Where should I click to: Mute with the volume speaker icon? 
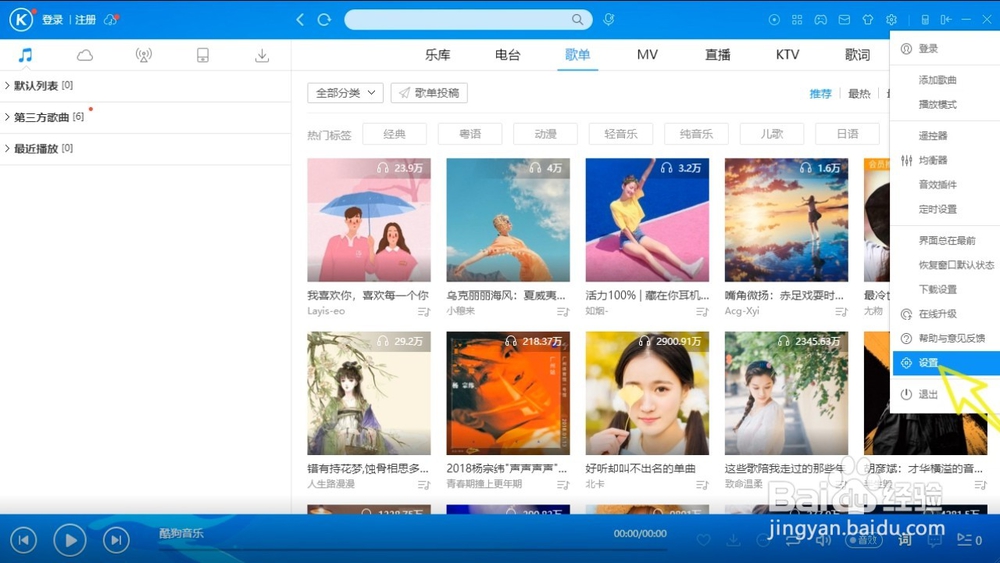pos(824,540)
